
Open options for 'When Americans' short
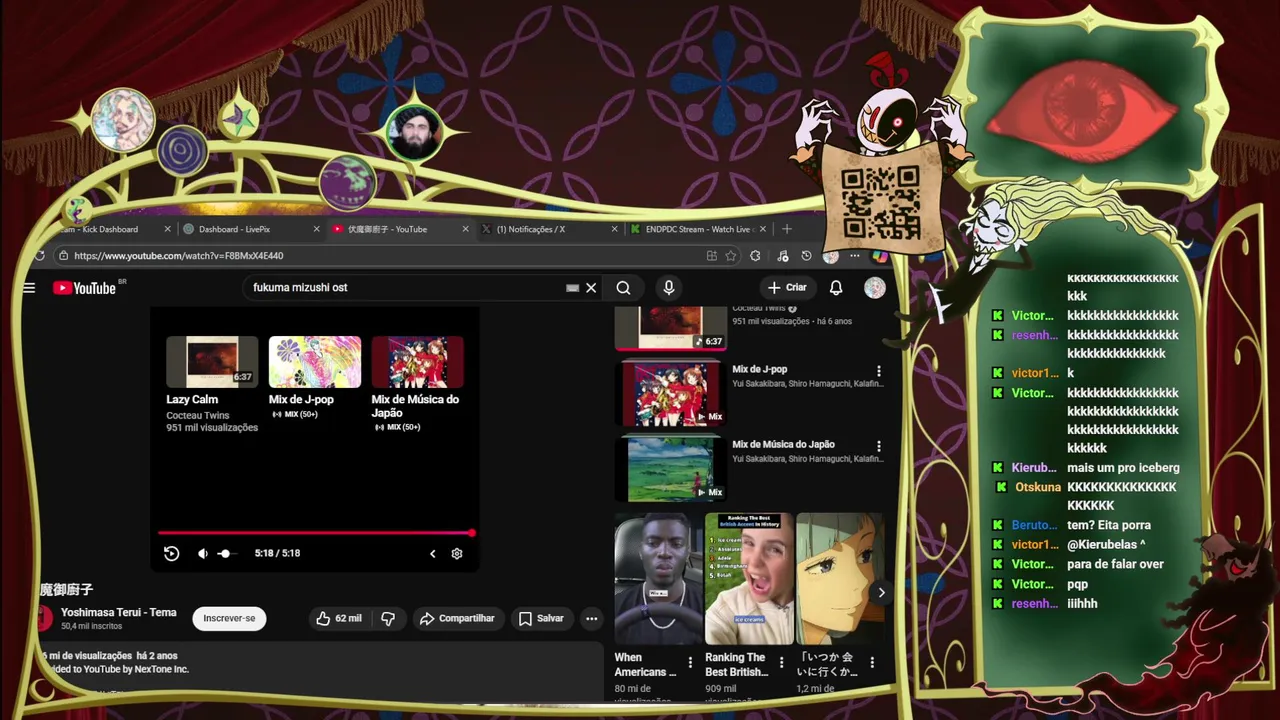690,662
